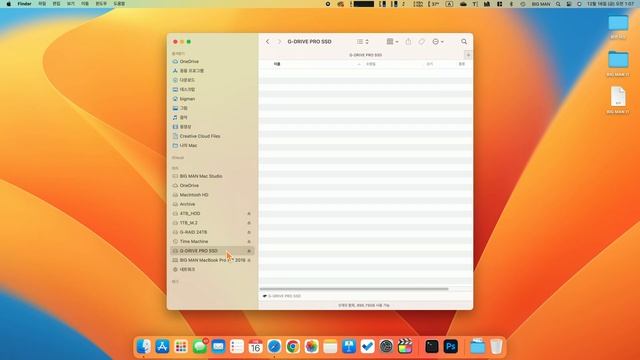Select Macintosh HD in sidebar
Viewport: 640px width, 360px height.
coord(194,195)
